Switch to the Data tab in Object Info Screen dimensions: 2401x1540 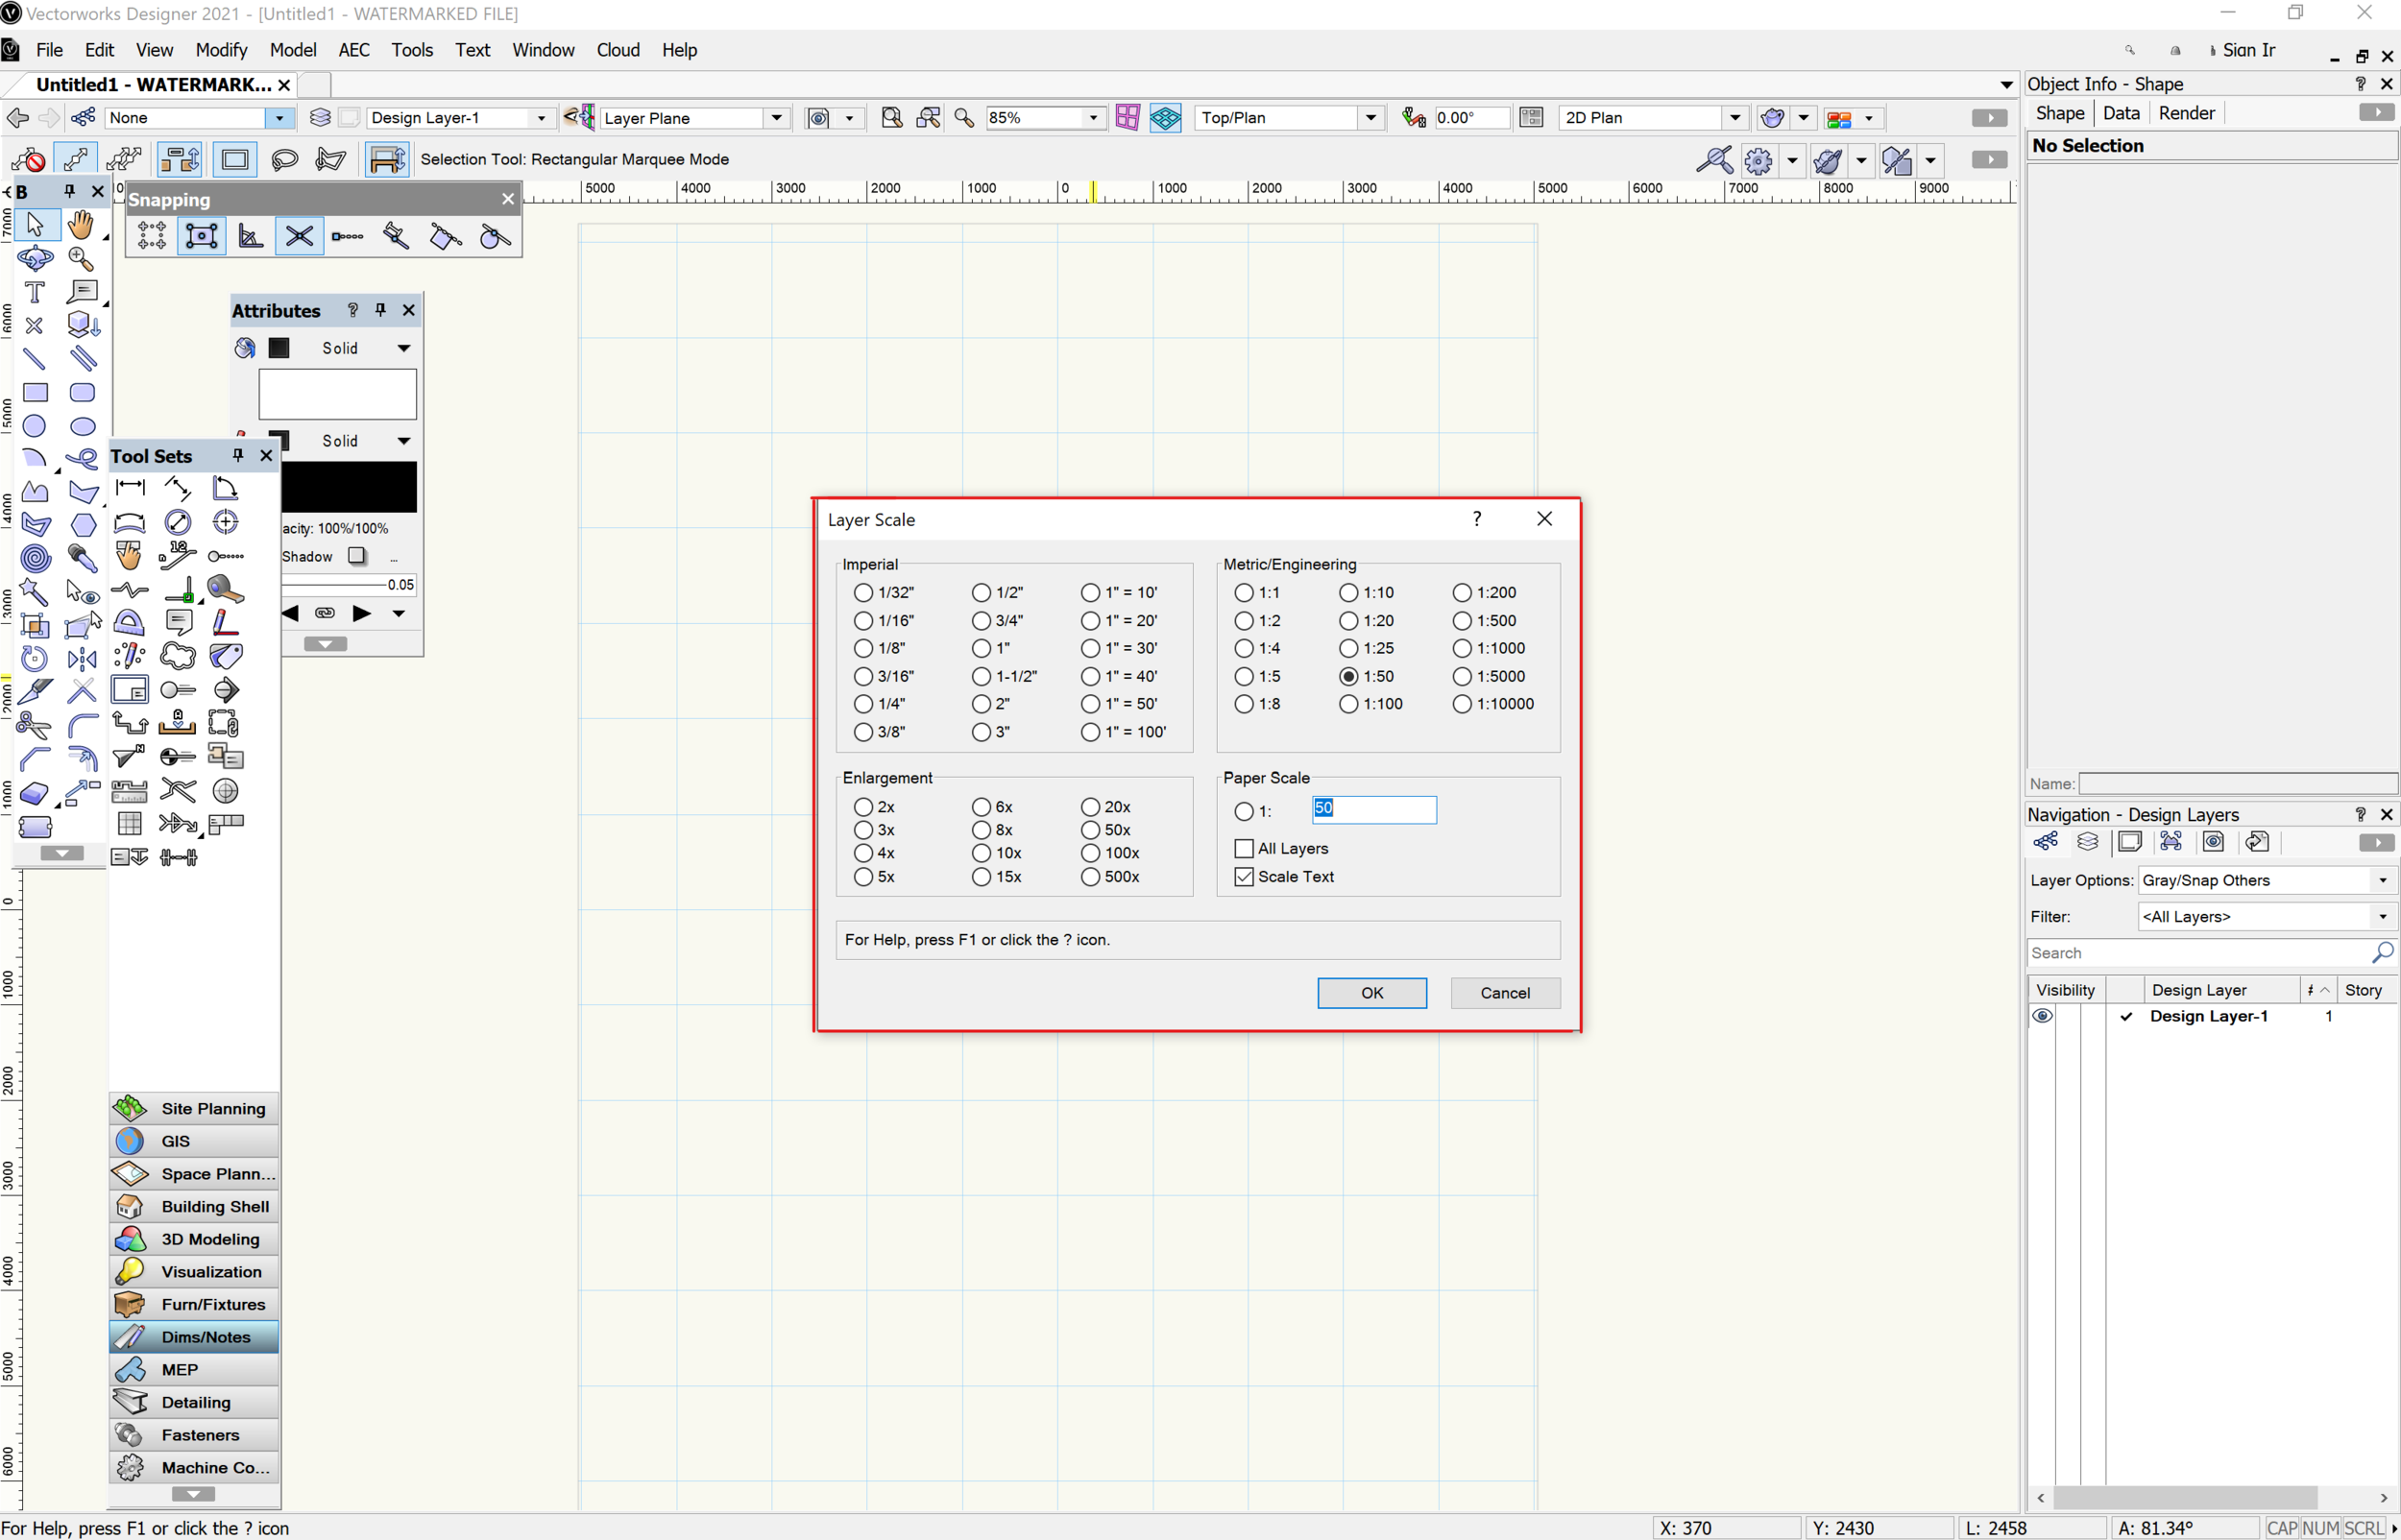(2121, 113)
